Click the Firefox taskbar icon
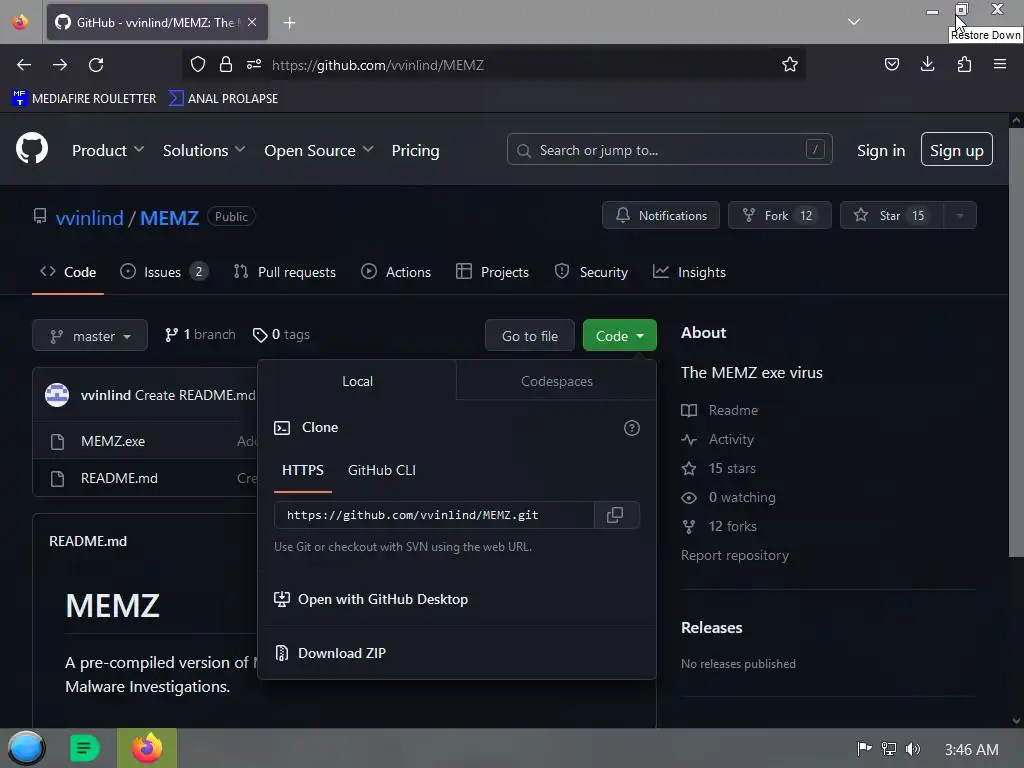Screen dimensions: 1024x768 pyautogui.click(x=147, y=748)
